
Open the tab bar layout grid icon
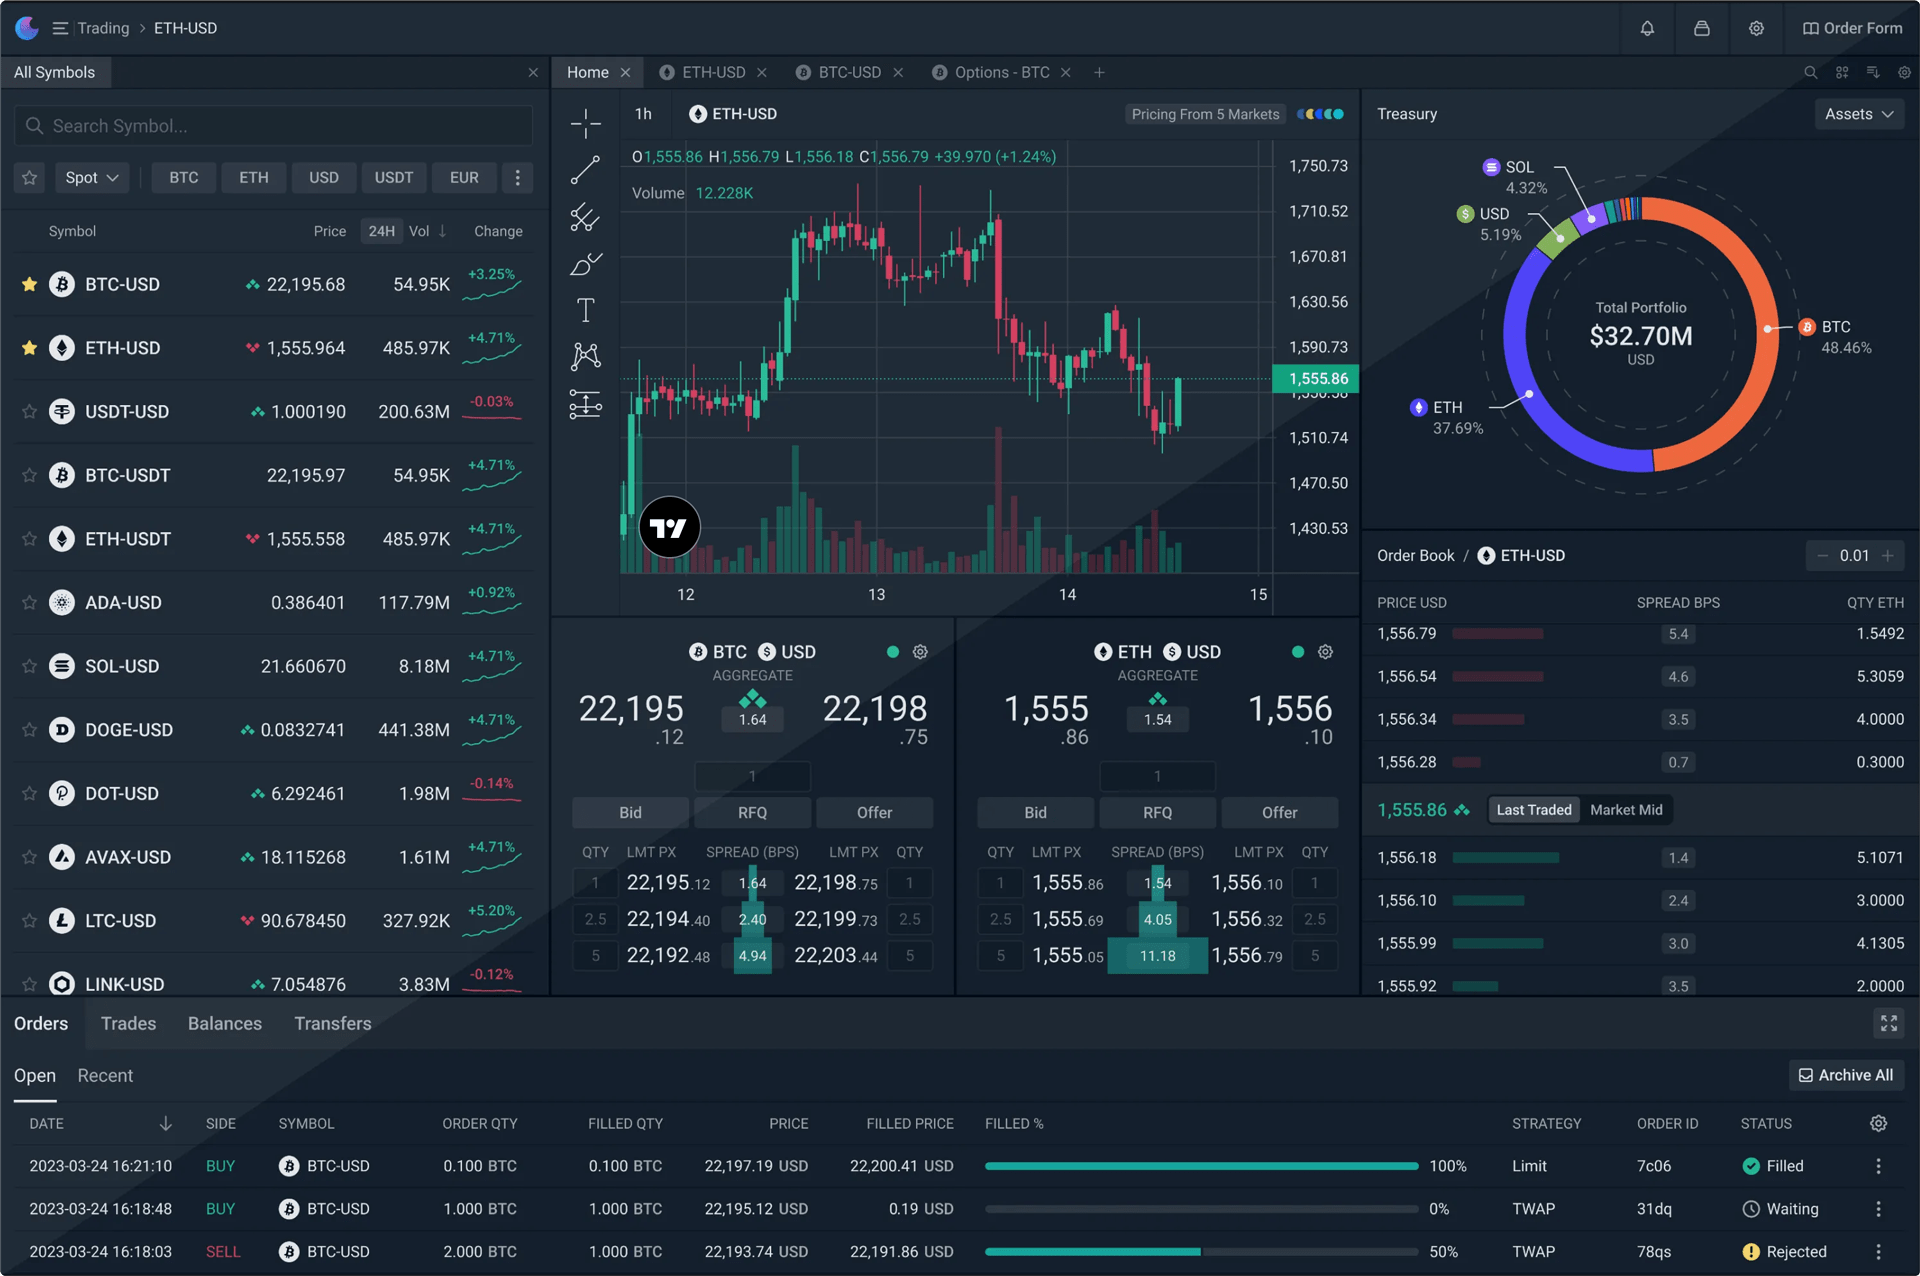click(1842, 72)
